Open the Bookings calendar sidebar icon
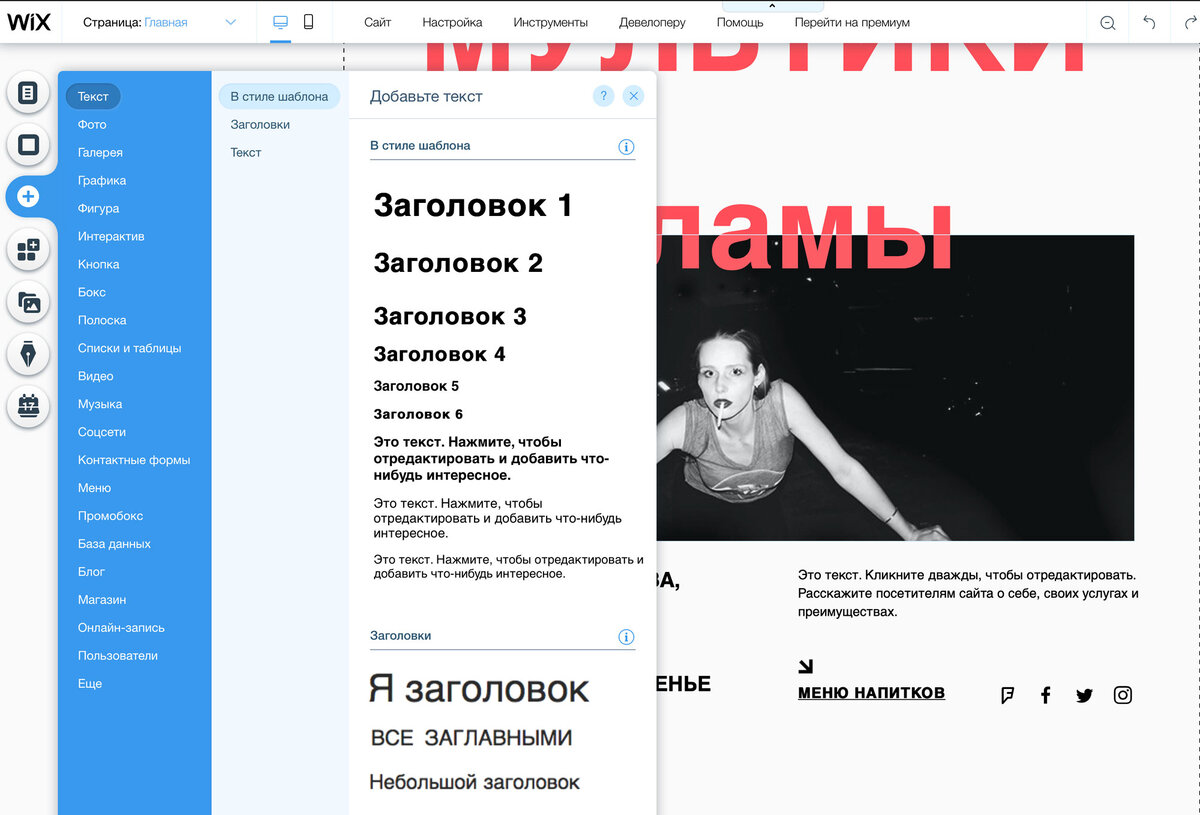This screenshot has width=1200, height=815. point(28,406)
